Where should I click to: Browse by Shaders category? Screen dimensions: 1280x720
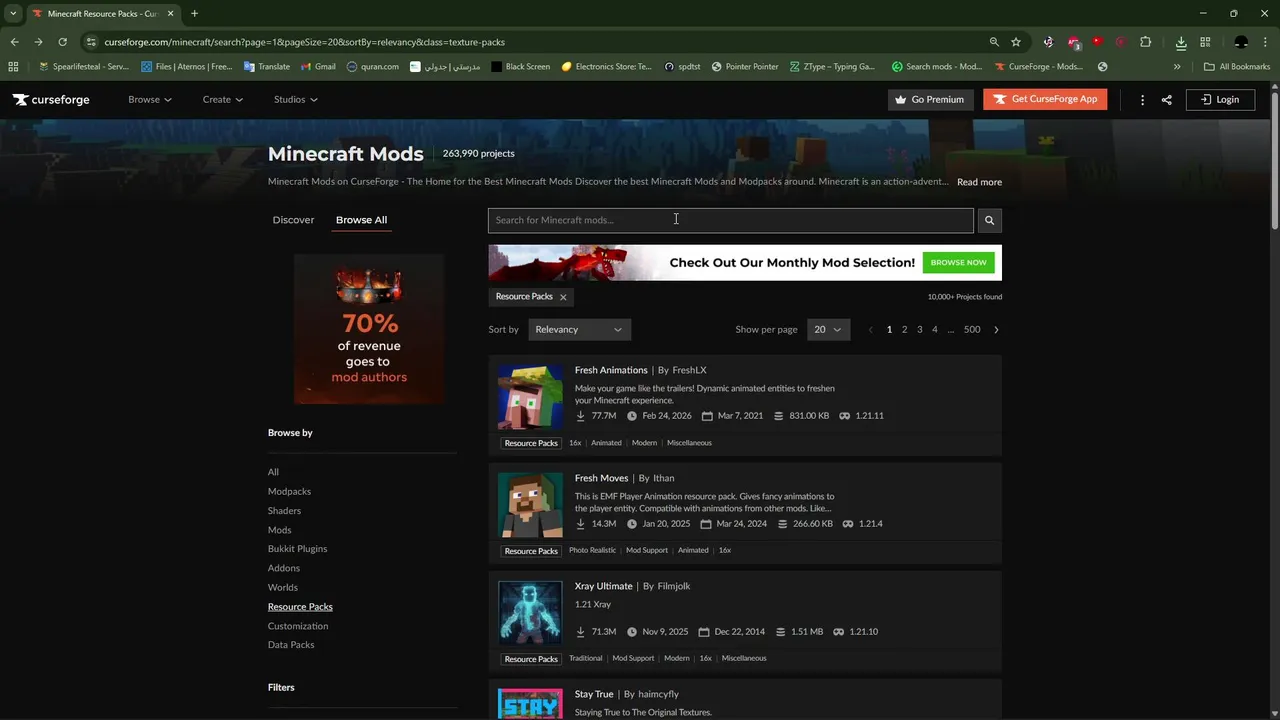click(284, 511)
